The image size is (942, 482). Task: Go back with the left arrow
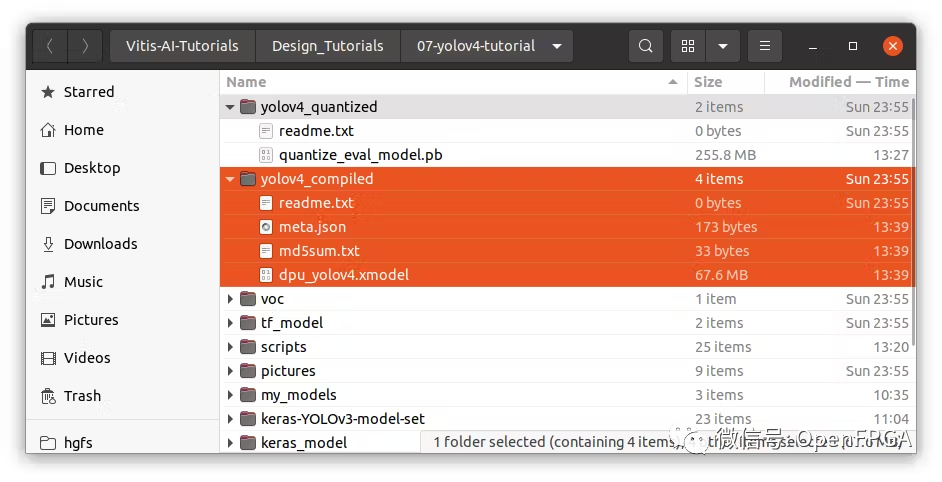click(50, 46)
